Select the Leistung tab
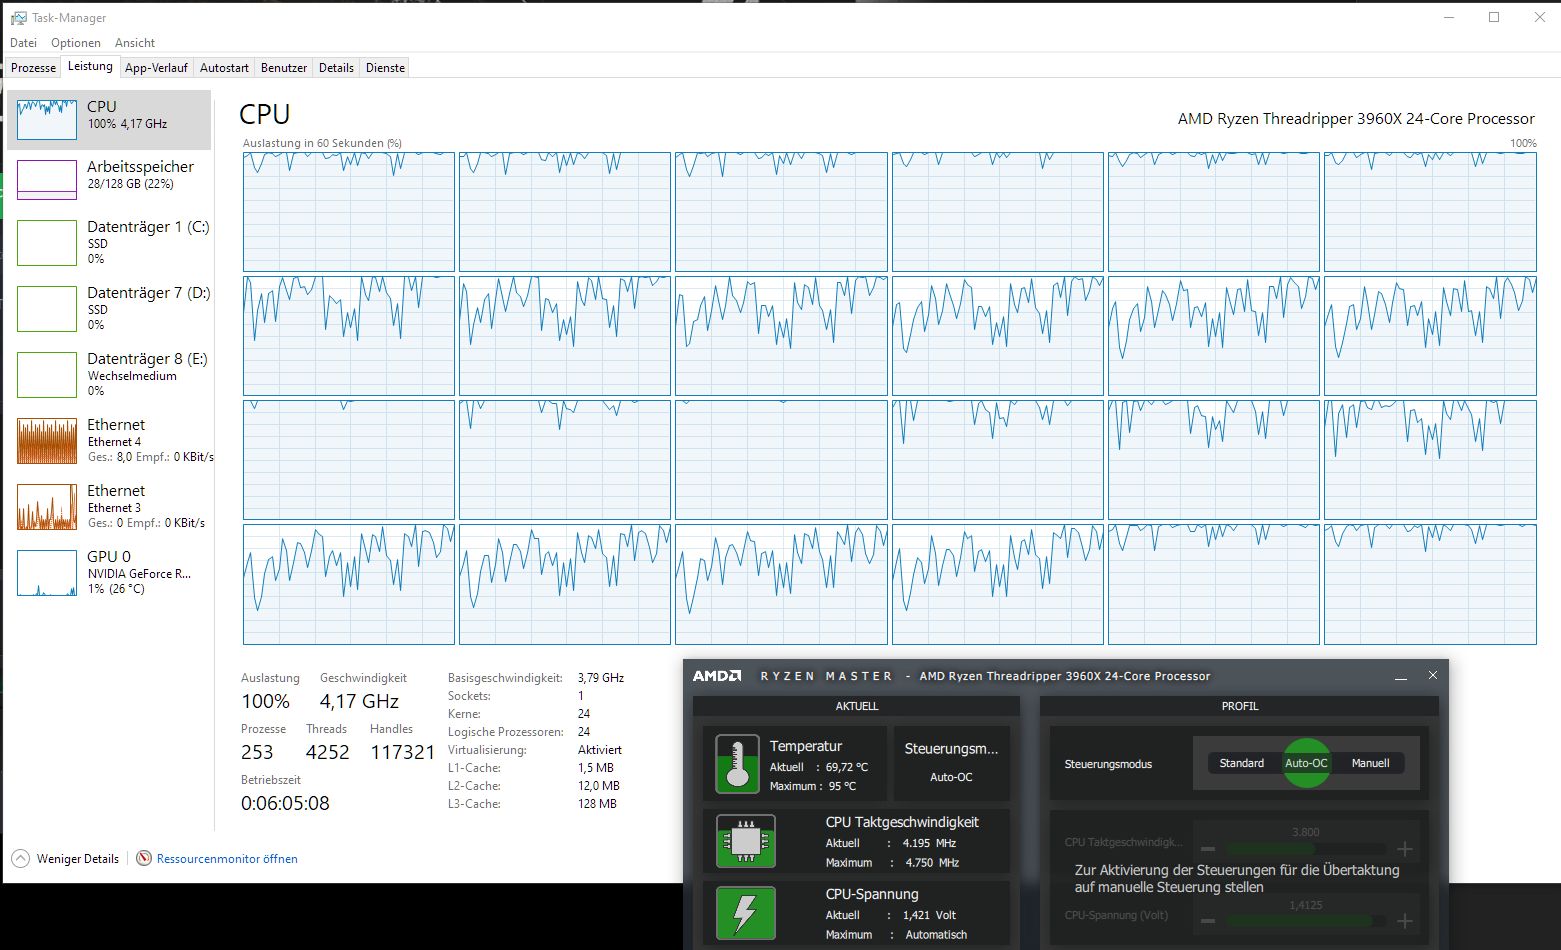Viewport: 1561px width, 950px height. click(x=90, y=66)
